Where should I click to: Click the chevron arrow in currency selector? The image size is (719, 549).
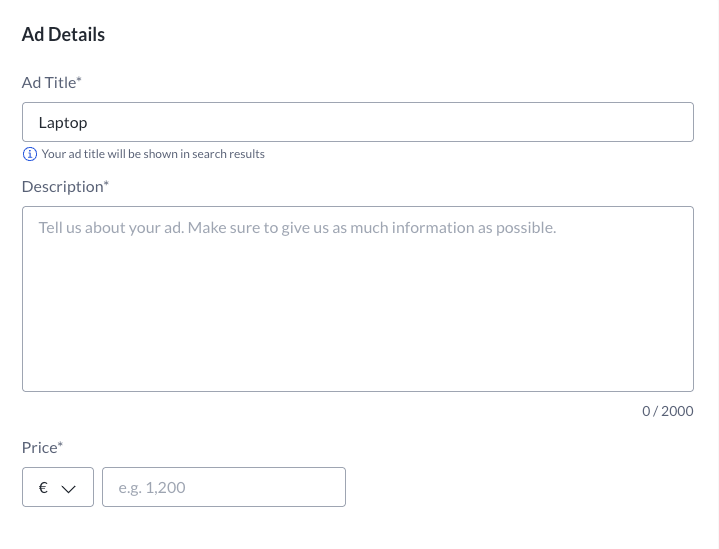click(69, 488)
